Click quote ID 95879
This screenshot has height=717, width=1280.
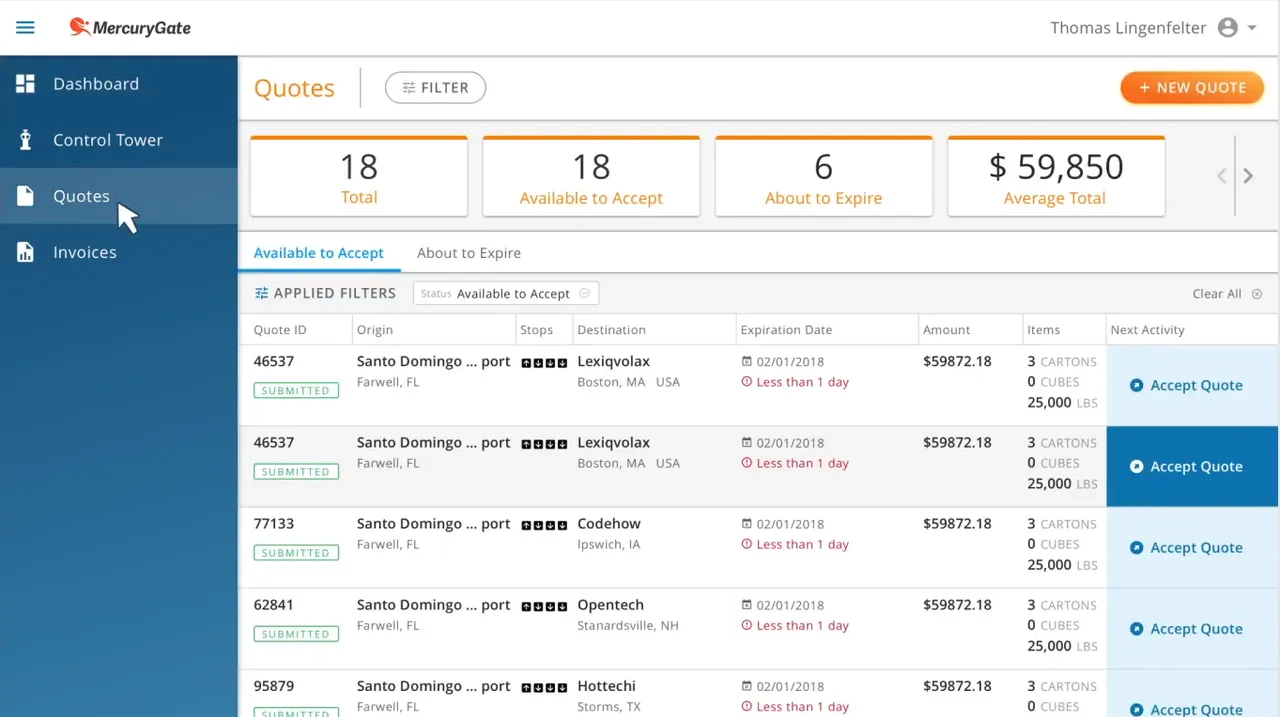tap(274, 686)
